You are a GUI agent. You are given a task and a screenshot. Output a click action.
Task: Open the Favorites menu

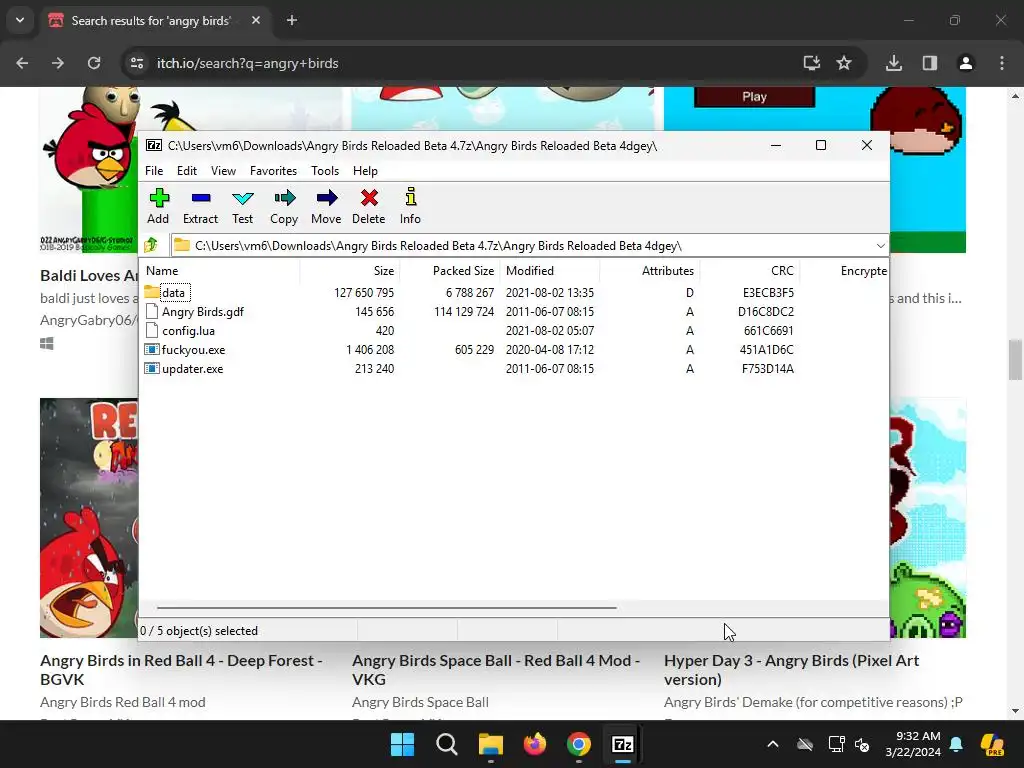pyautogui.click(x=274, y=170)
